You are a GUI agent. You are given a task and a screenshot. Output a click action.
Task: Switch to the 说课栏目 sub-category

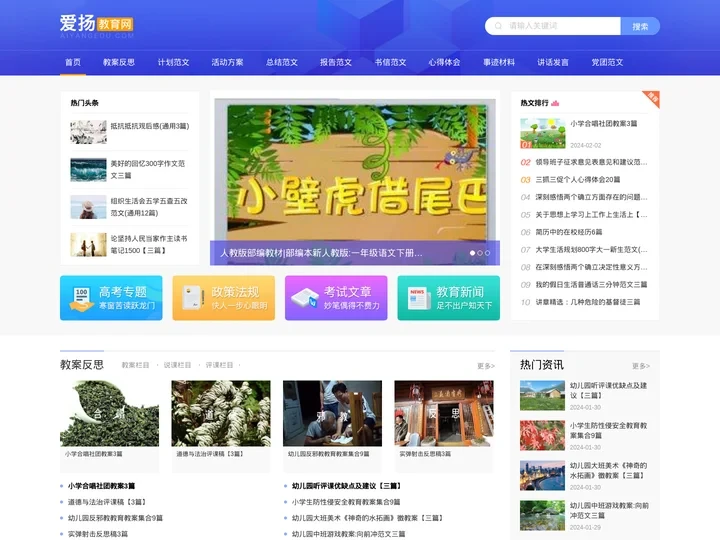click(177, 366)
